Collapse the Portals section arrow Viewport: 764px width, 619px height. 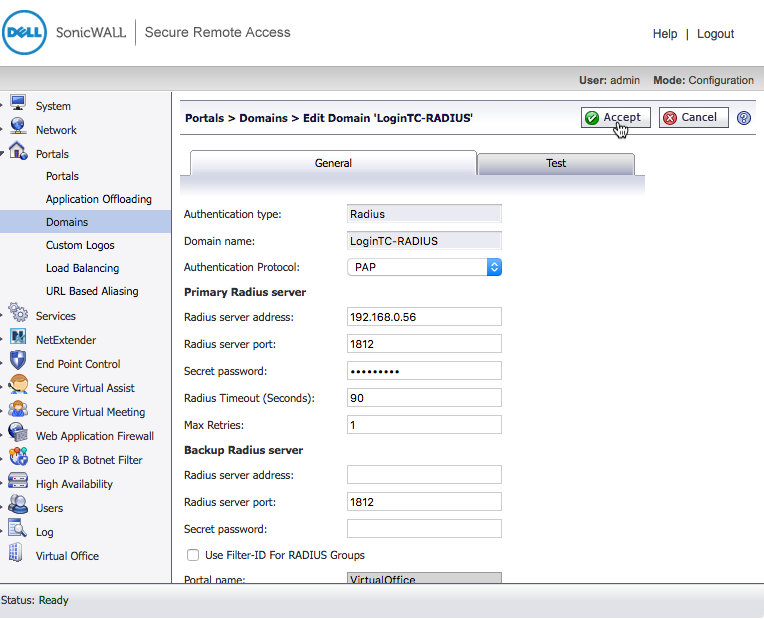3,154
